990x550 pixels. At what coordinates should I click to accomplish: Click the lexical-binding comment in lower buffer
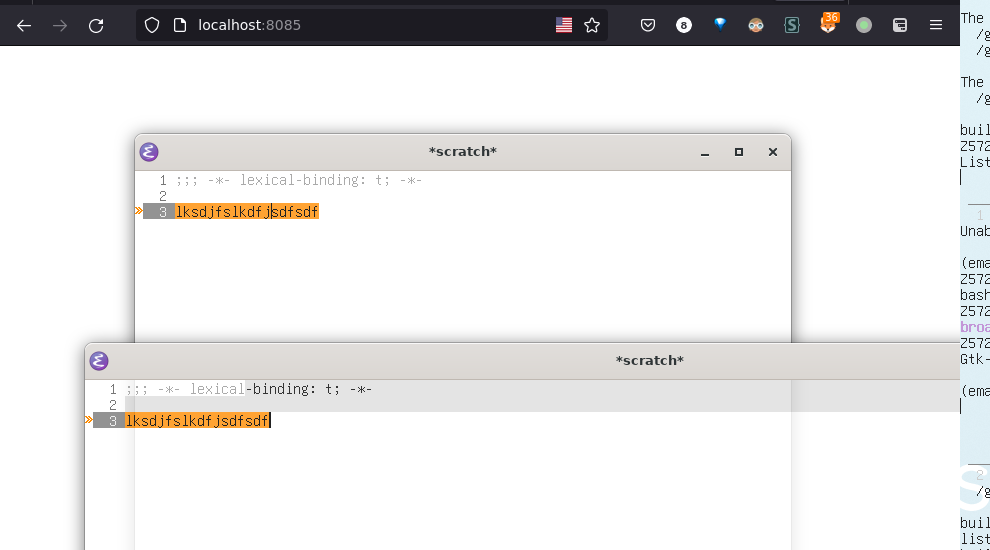tap(249, 389)
